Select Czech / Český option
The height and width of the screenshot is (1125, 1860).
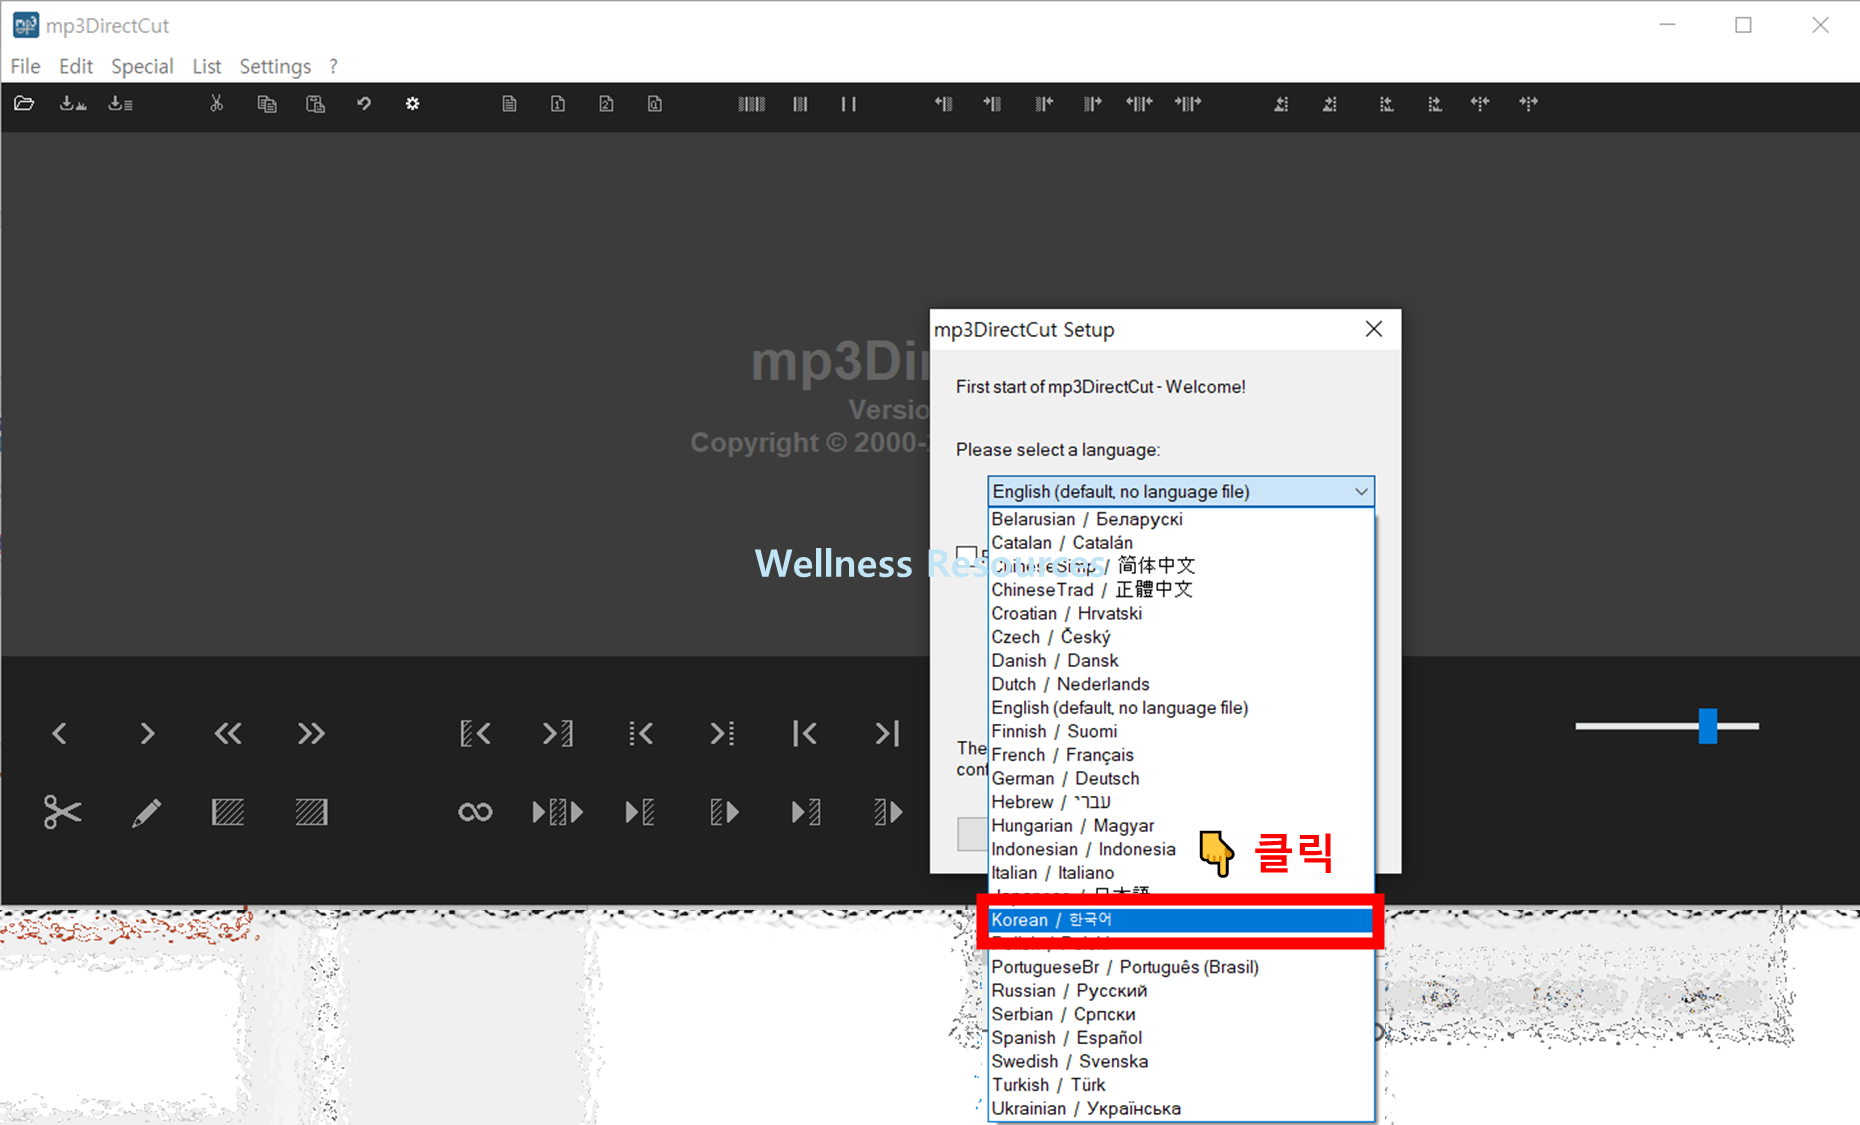tap(1180, 637)
